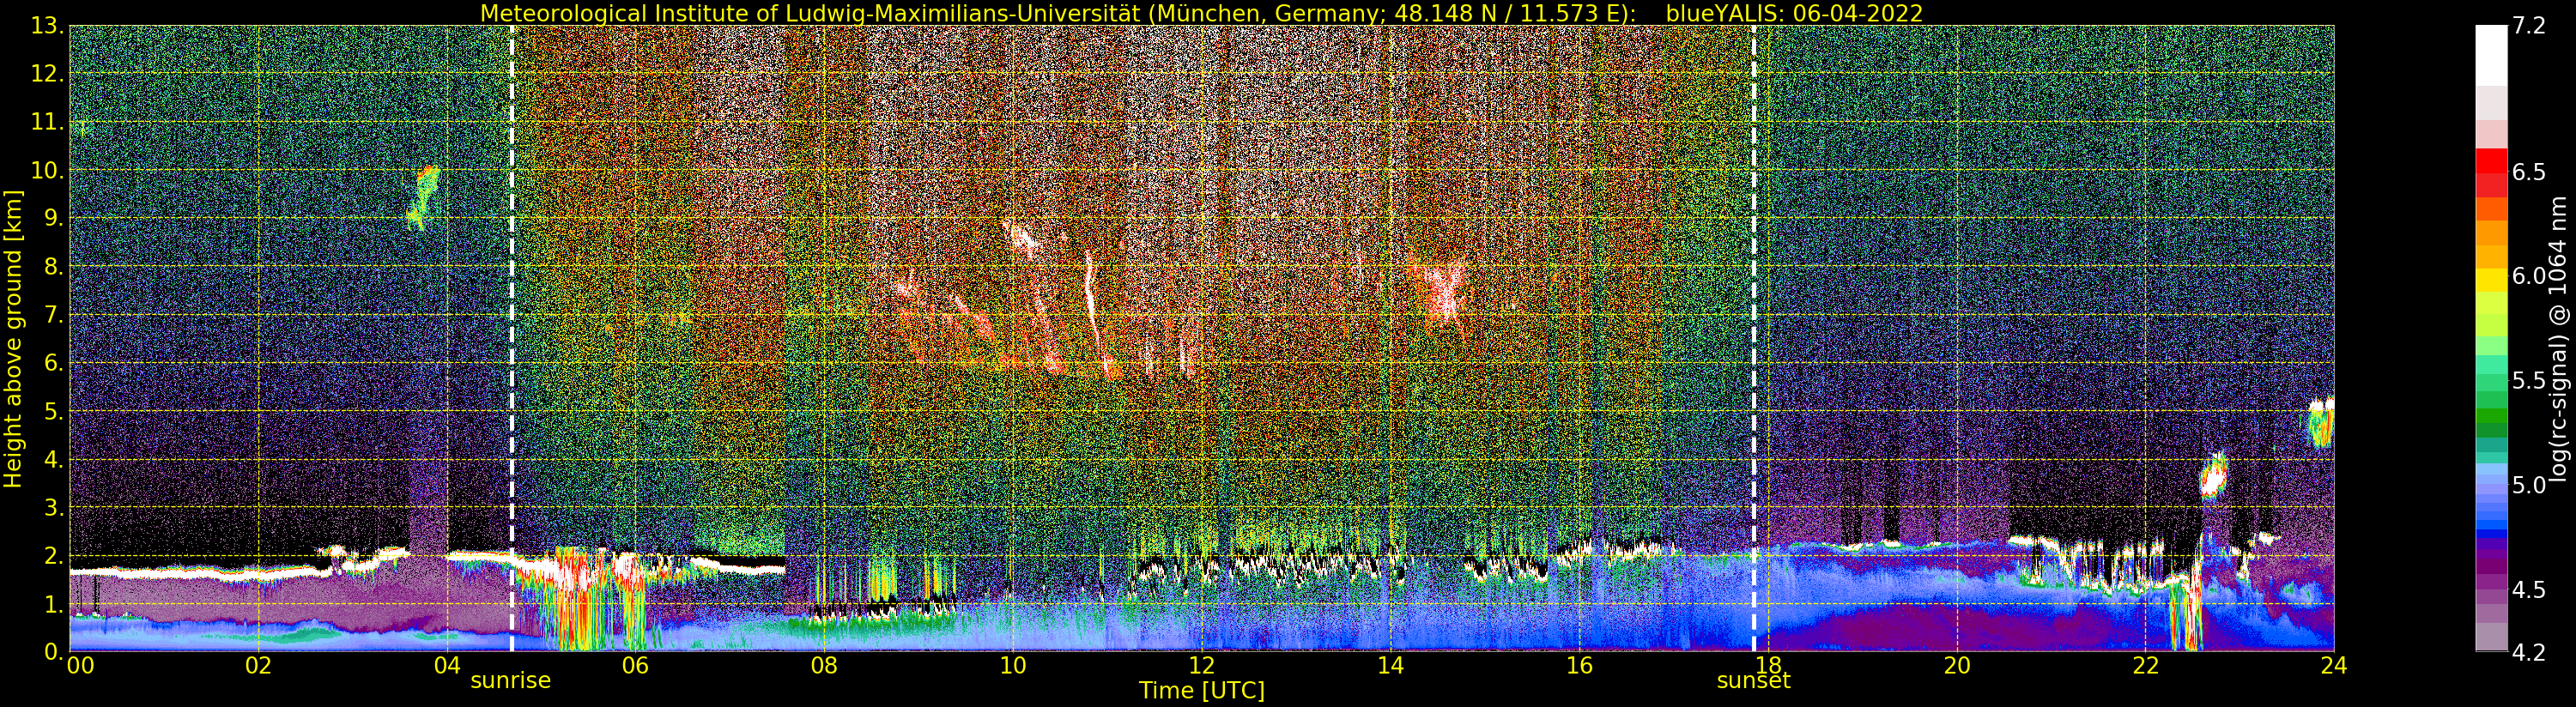2576x707 pixels.
Task: Click the 6.5 value on the colorbar
Action: coord(2529,172)
